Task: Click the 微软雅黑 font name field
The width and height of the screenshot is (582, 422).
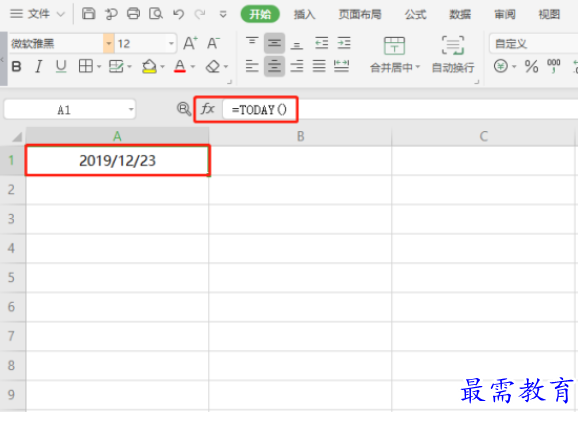Action: [56, 43]
